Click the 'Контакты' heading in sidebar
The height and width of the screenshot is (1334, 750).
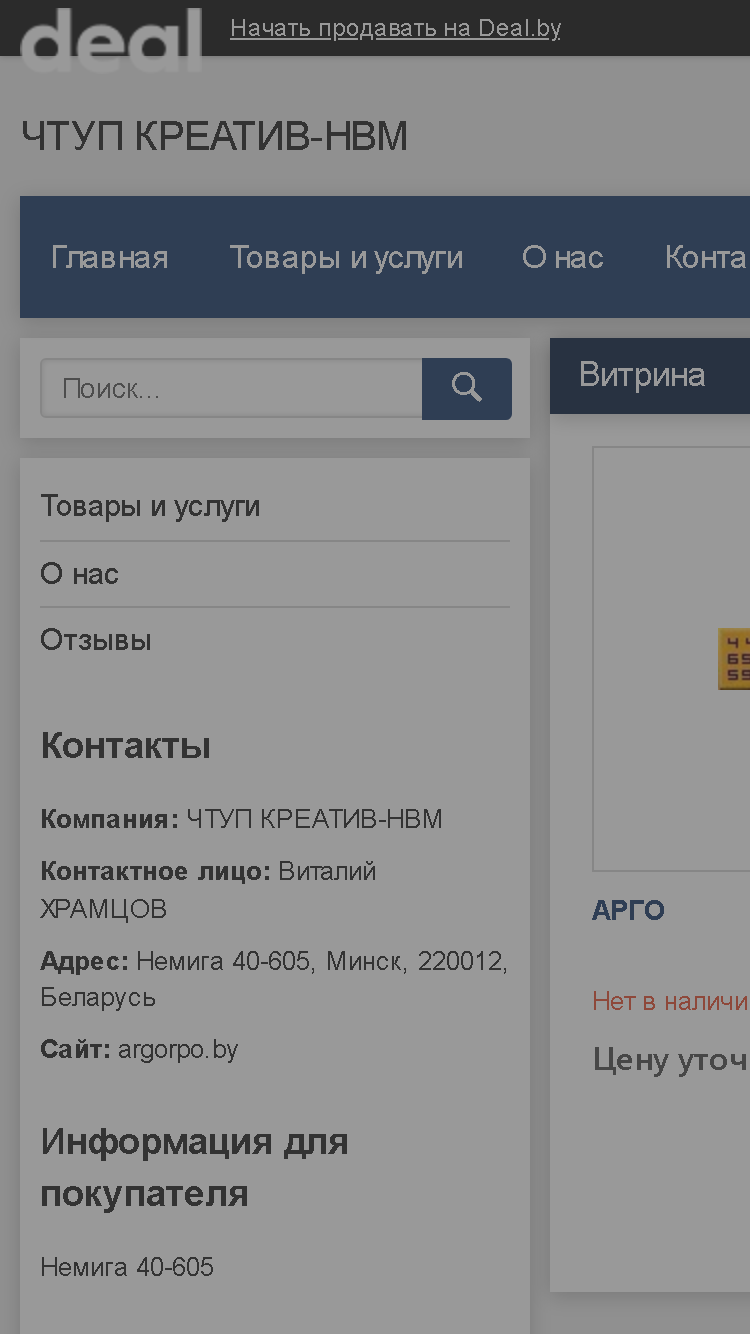[125, 746]
